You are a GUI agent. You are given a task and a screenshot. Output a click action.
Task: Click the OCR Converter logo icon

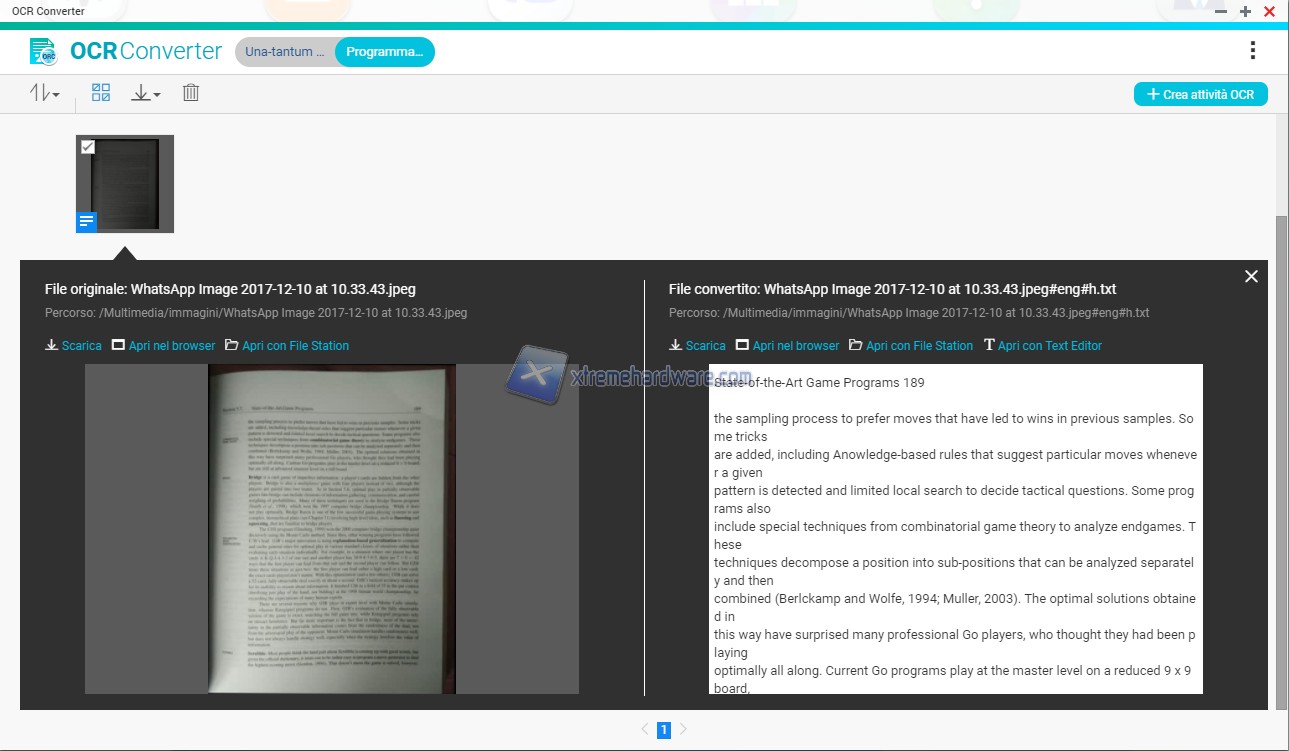point(43,51)
